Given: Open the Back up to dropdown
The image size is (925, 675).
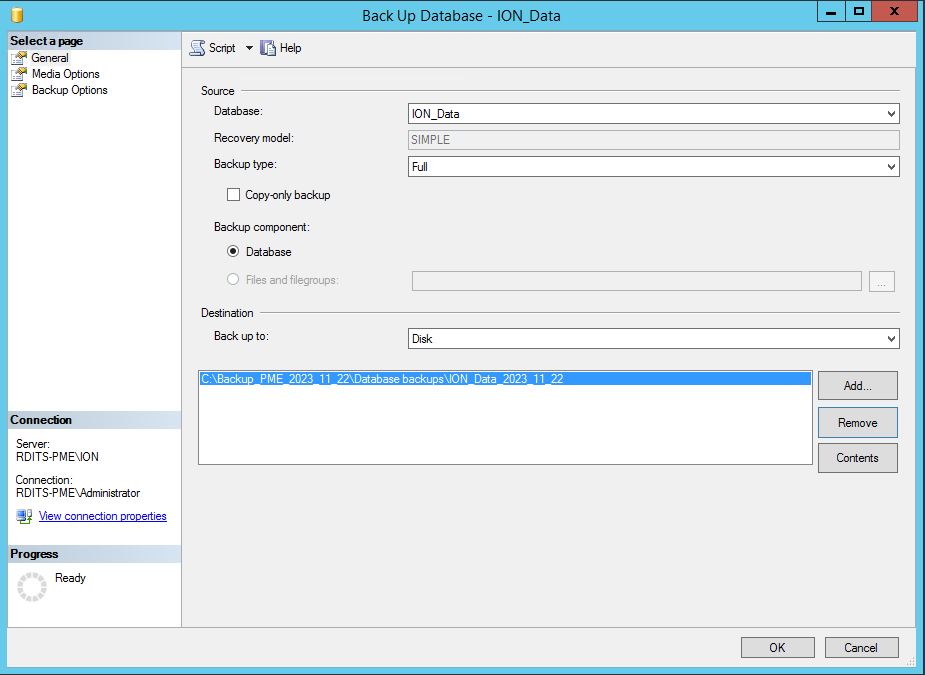Looking at the screenshot, I should coord(654,339).
